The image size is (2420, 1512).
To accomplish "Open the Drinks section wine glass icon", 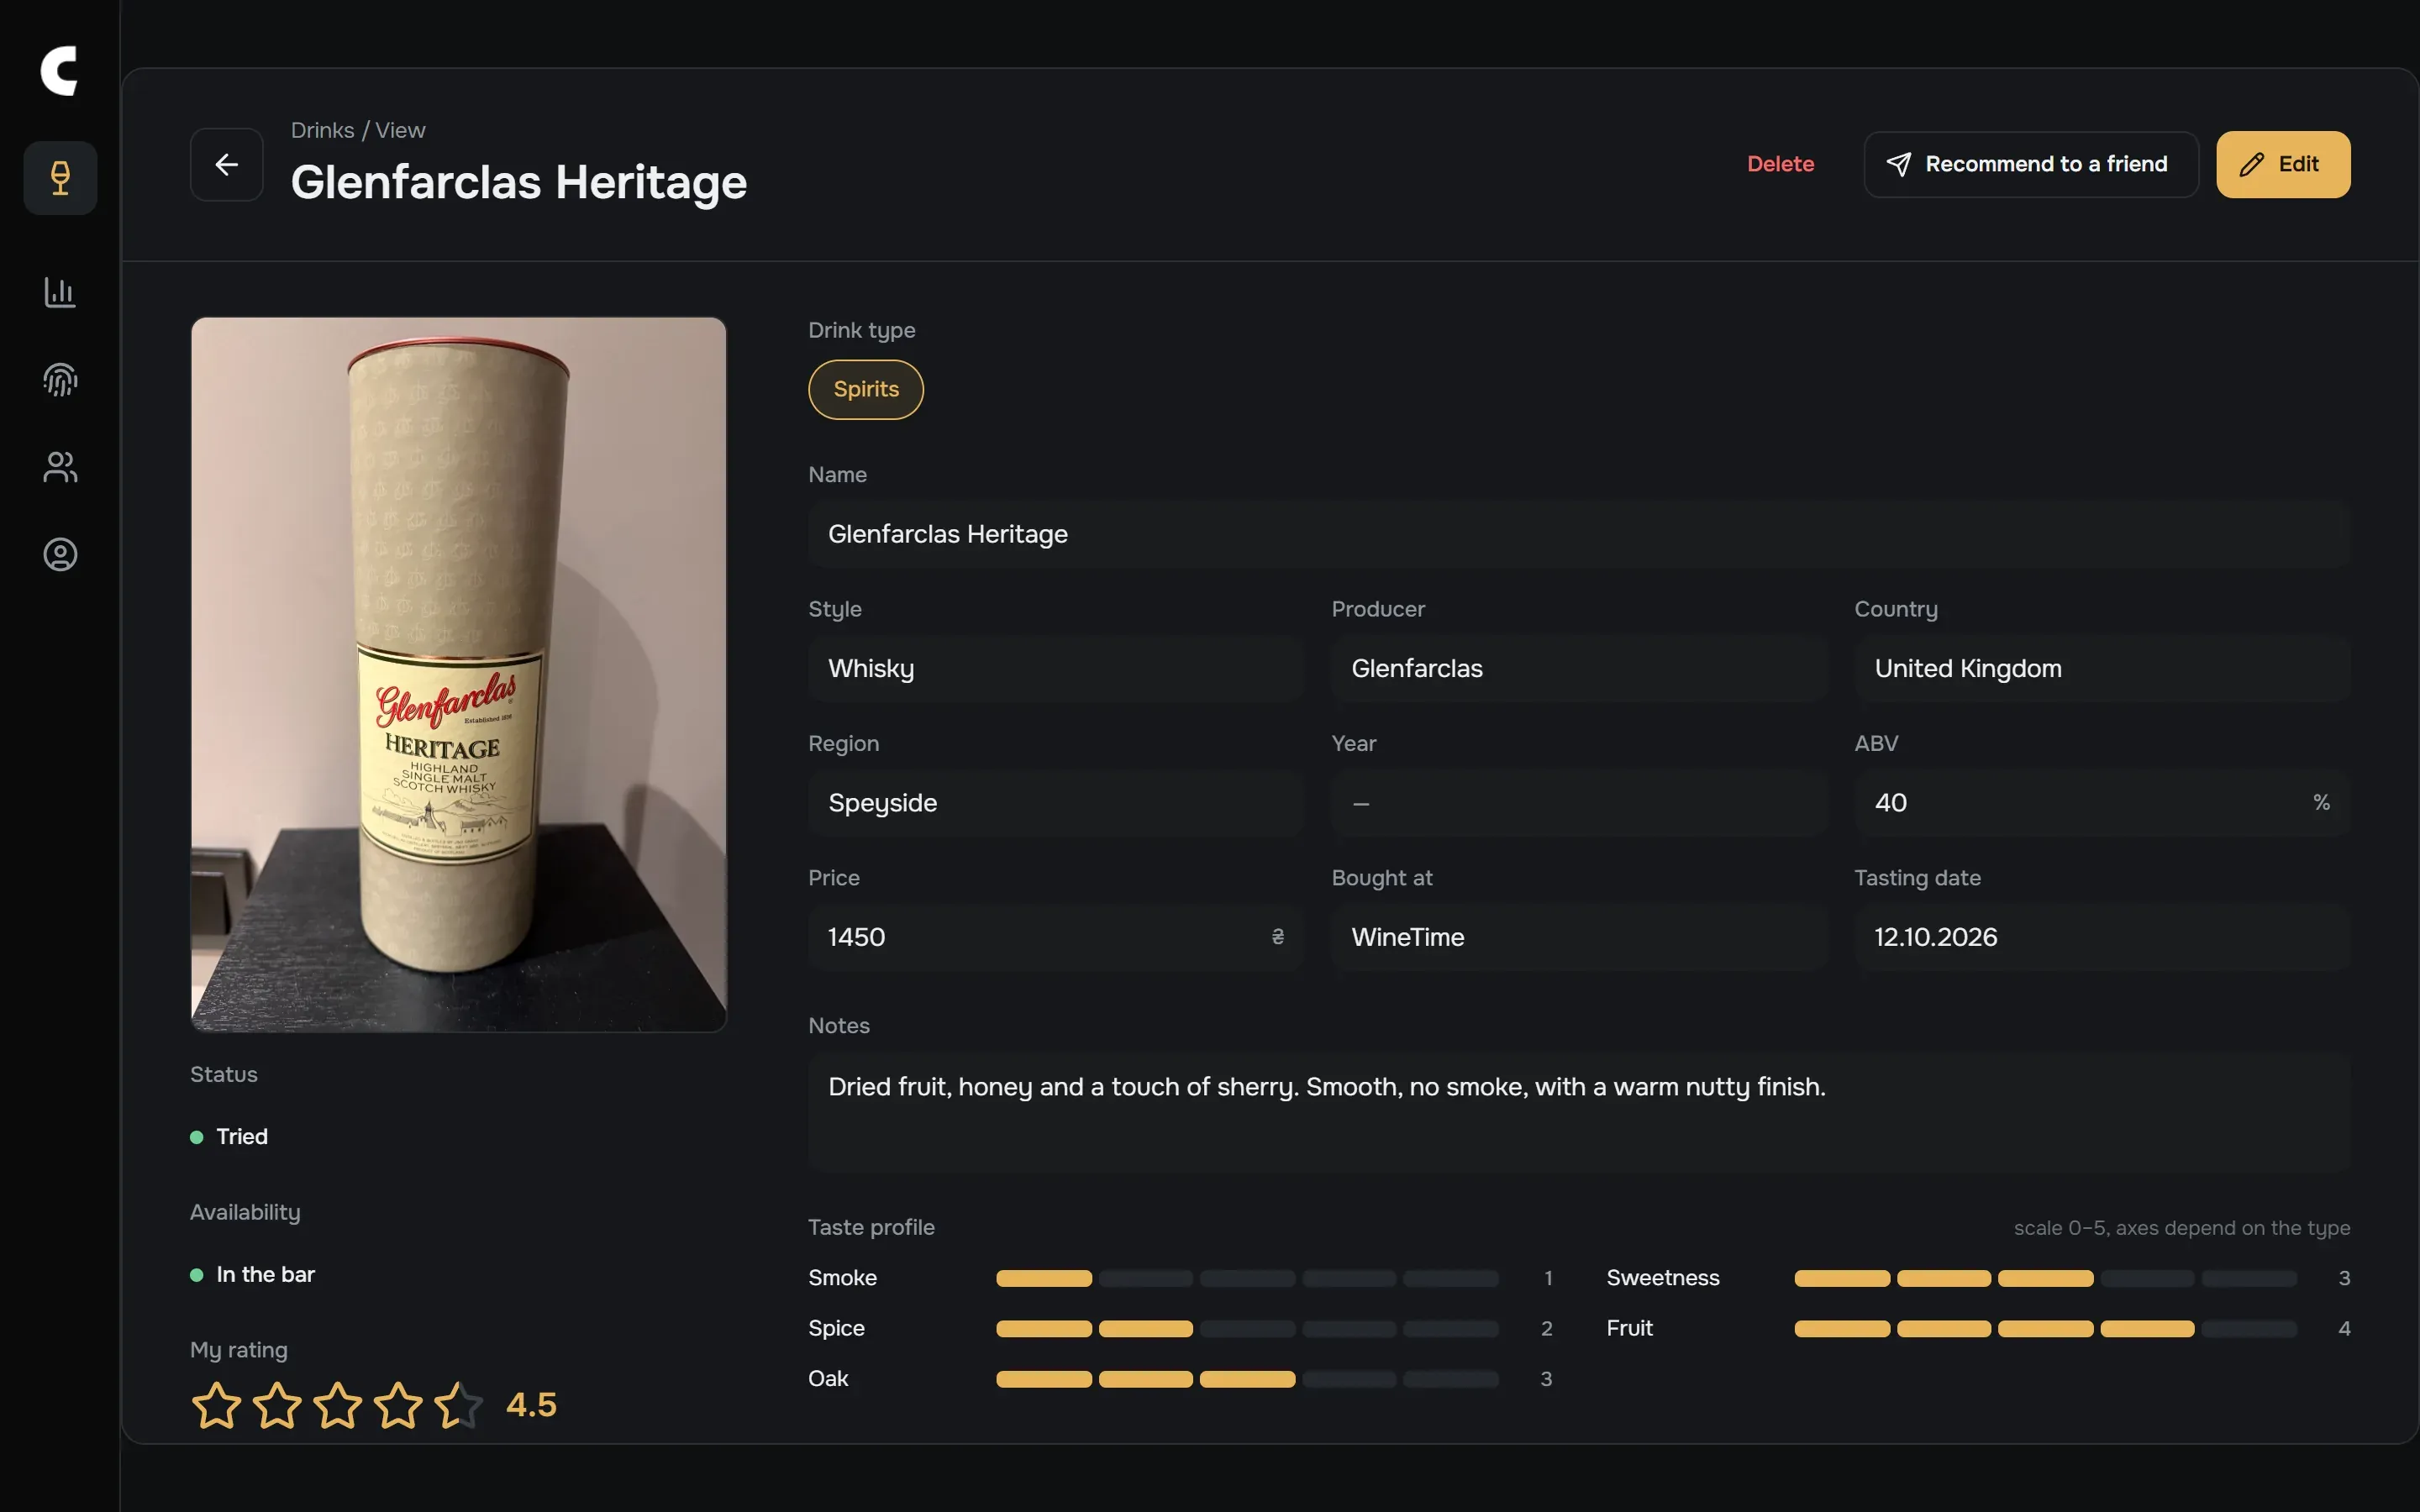I will coord(60,178).
